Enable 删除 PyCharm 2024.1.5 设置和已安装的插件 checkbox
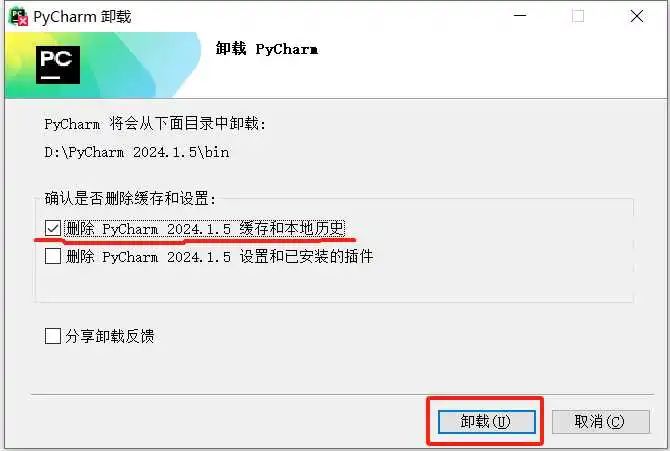The height and width of the screenshot is (451, 670). pyautogui.click(x=53, y=256)
